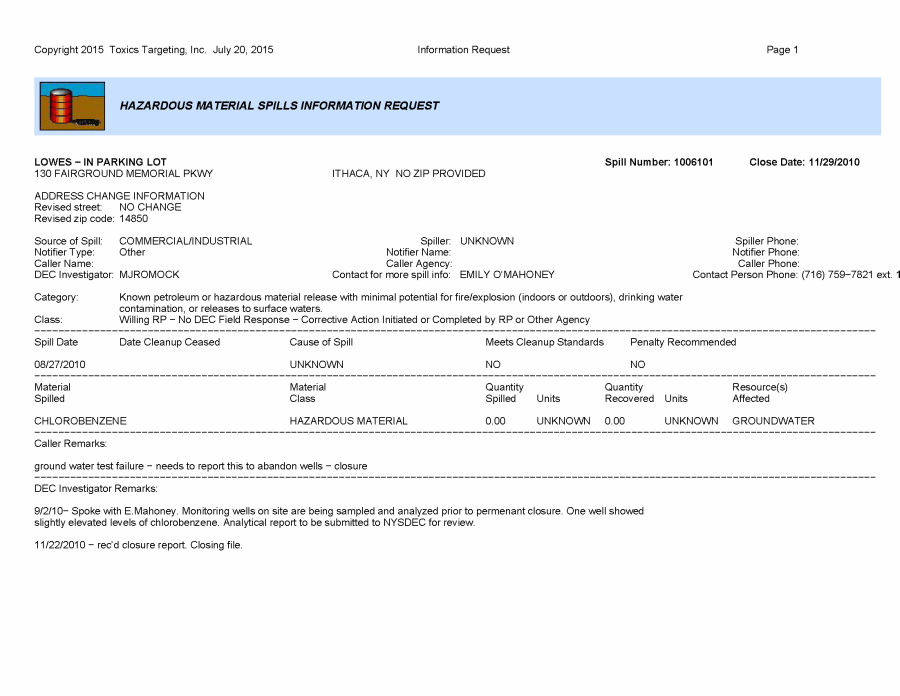Screen dimensions: 900x696
Task: Click HAZARDOUS MATERIAL under Material Class
Action: click(348, 421)
